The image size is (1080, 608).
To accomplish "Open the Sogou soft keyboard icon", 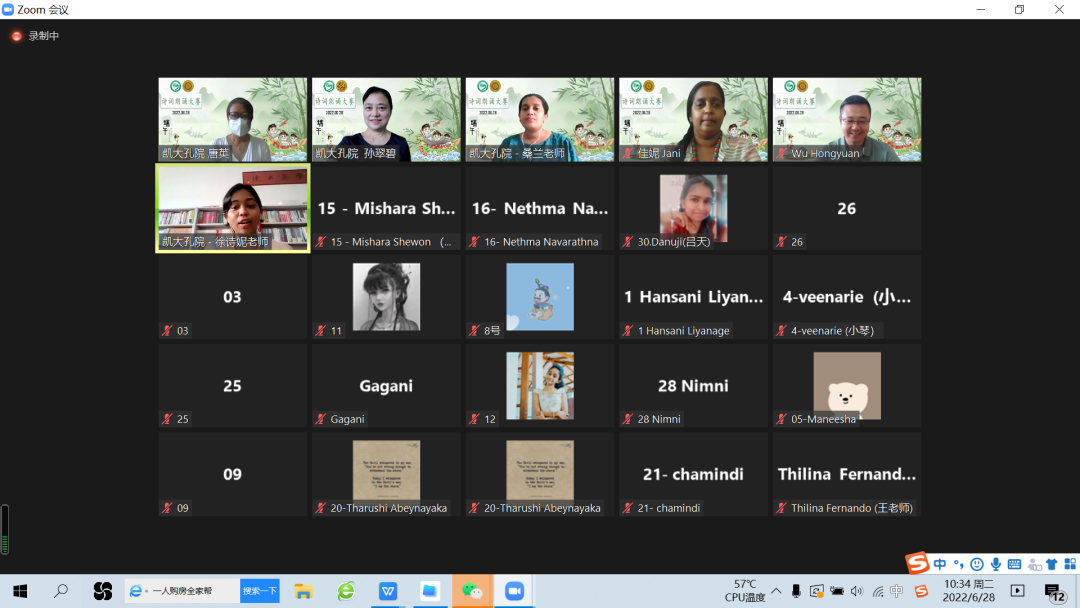I will click(1014, 564).
